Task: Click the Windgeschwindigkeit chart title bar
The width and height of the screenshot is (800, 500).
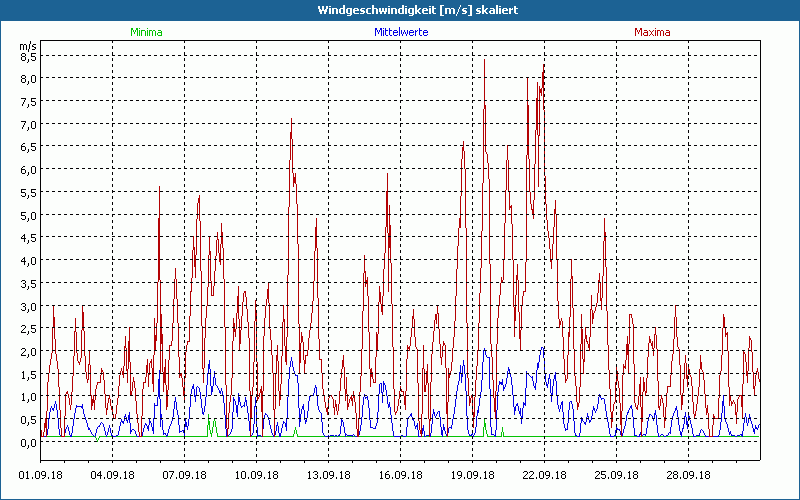Action: pyautogui.click(x=400, y=10)
